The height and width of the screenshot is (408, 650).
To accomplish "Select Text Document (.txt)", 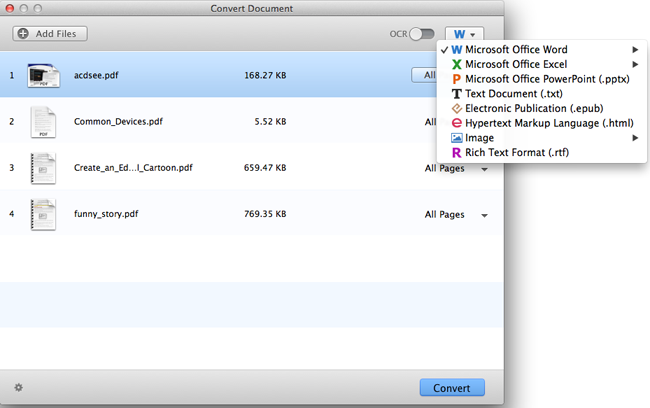I will (x=541, y=94).
